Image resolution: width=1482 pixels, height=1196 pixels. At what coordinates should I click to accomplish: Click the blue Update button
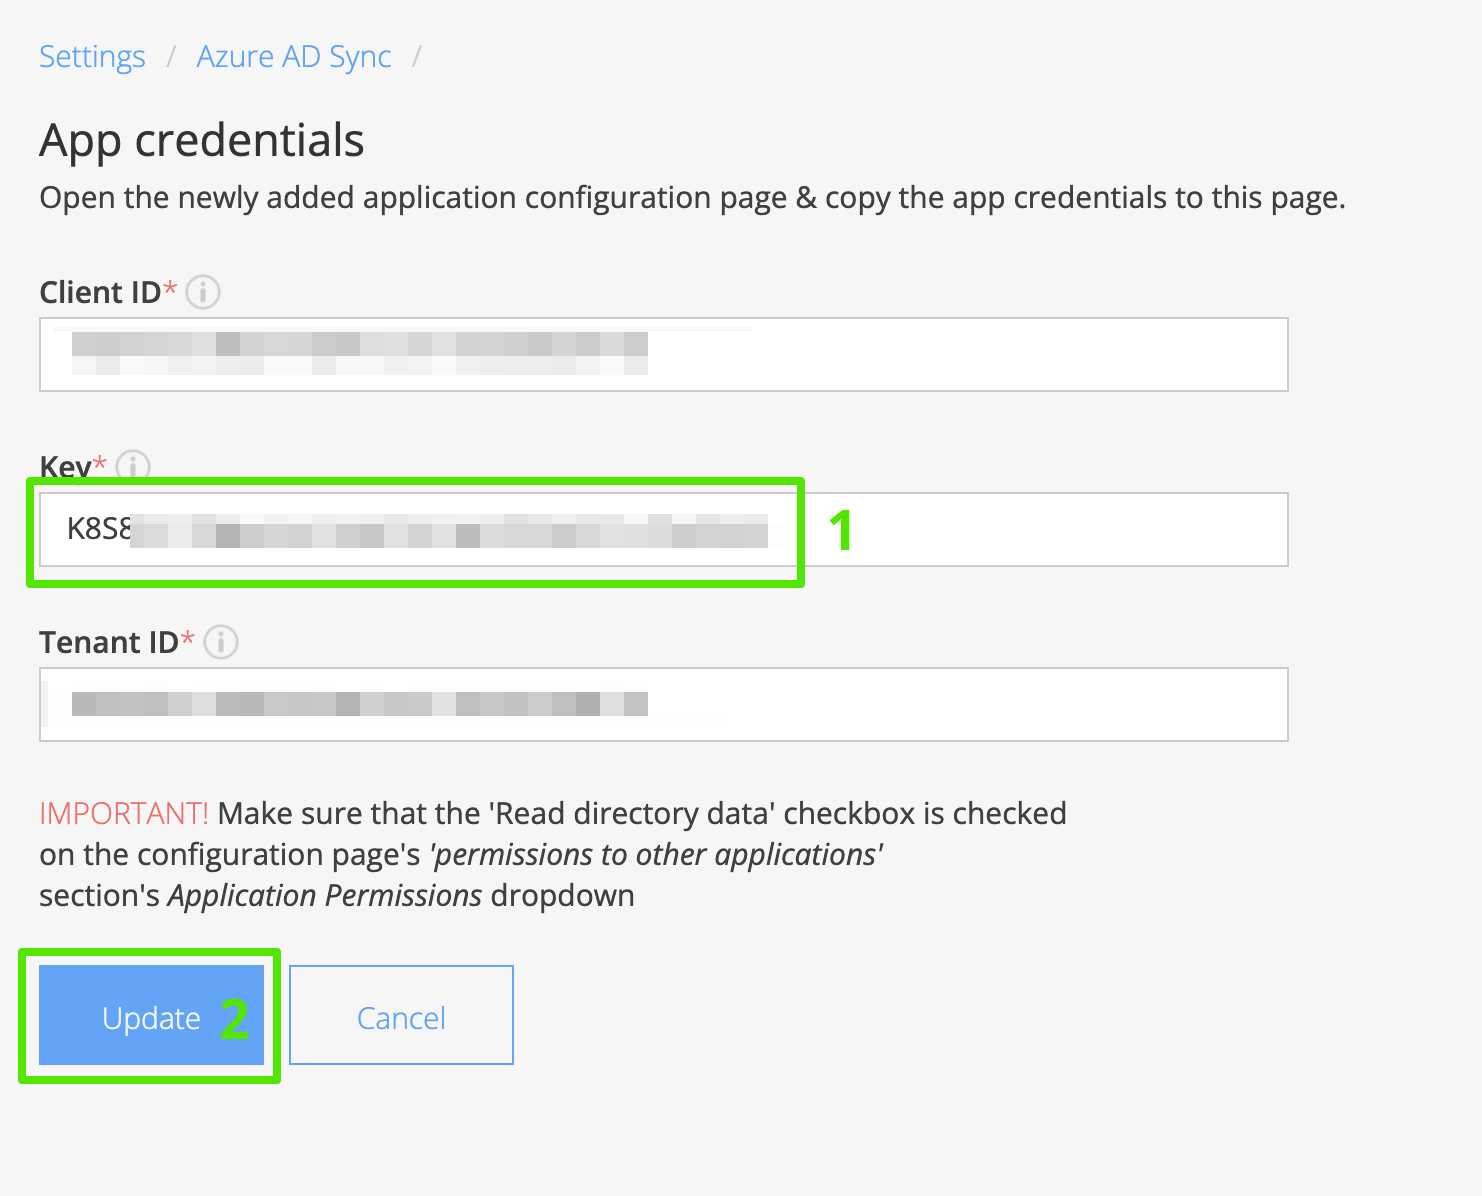[x=151, y=1015]
